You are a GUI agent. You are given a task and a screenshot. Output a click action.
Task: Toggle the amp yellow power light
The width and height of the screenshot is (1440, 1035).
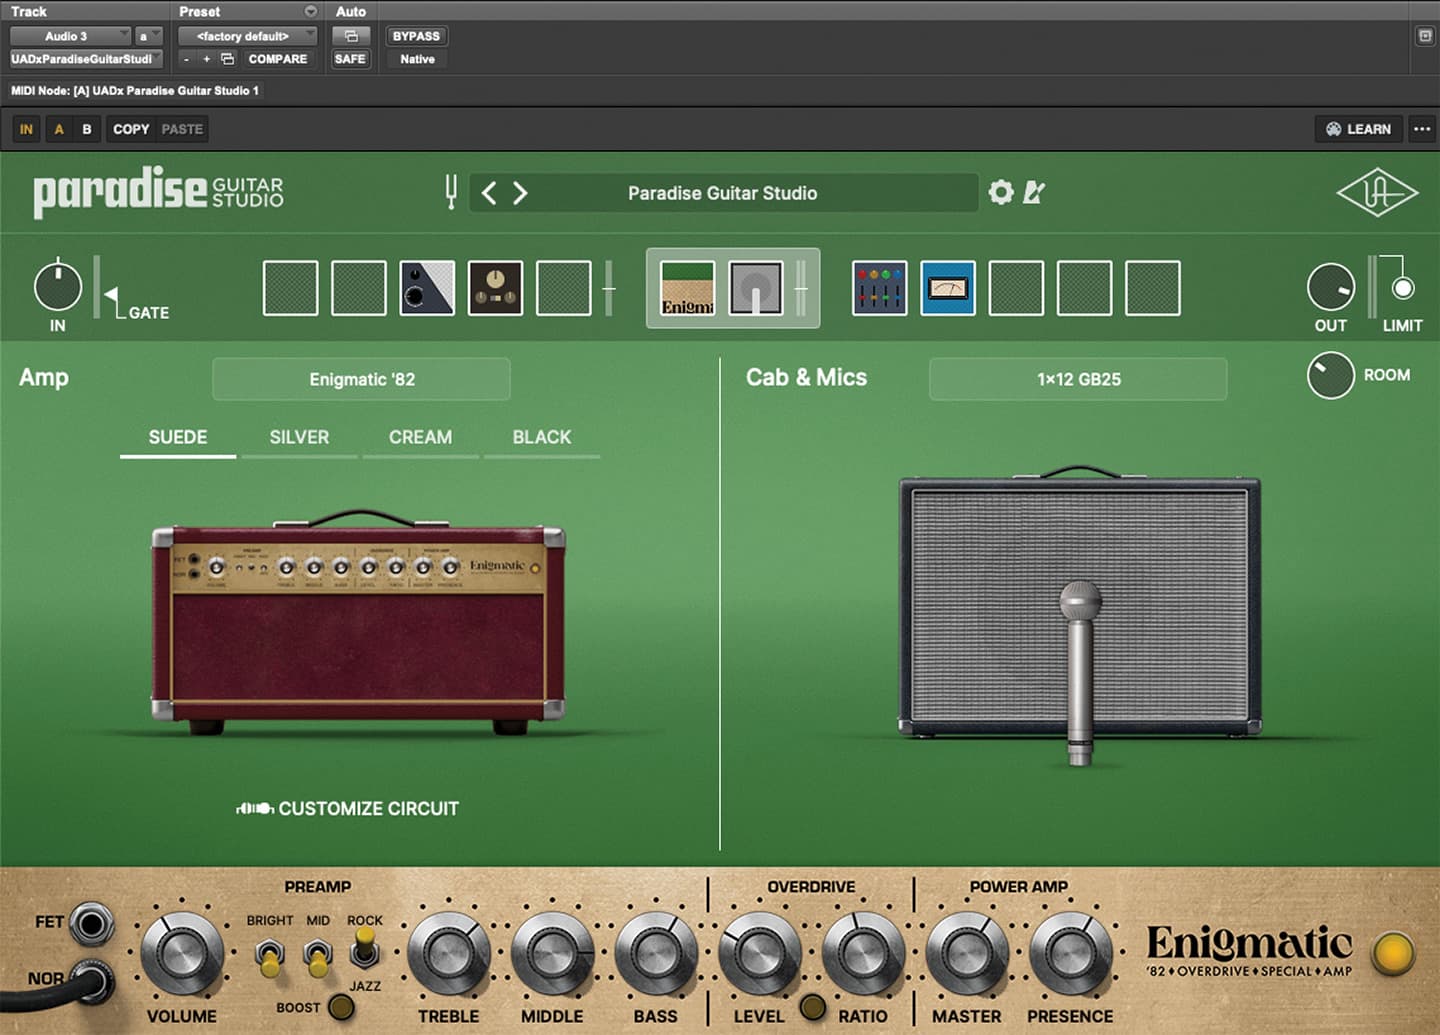(x=1393, y=954)
